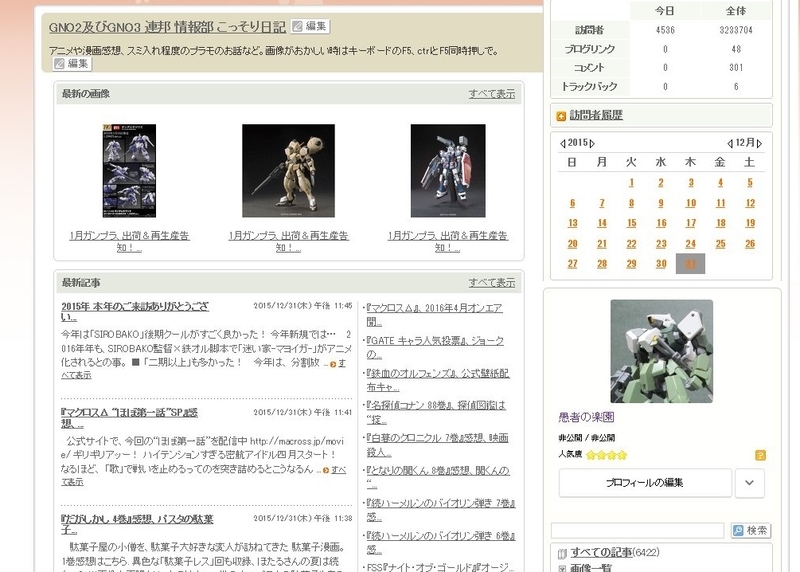Open 『続ハーメルンのバイオリン弾き 7巻』 link
This screenshot has height=572, width=800.
(x=441, y=510)
